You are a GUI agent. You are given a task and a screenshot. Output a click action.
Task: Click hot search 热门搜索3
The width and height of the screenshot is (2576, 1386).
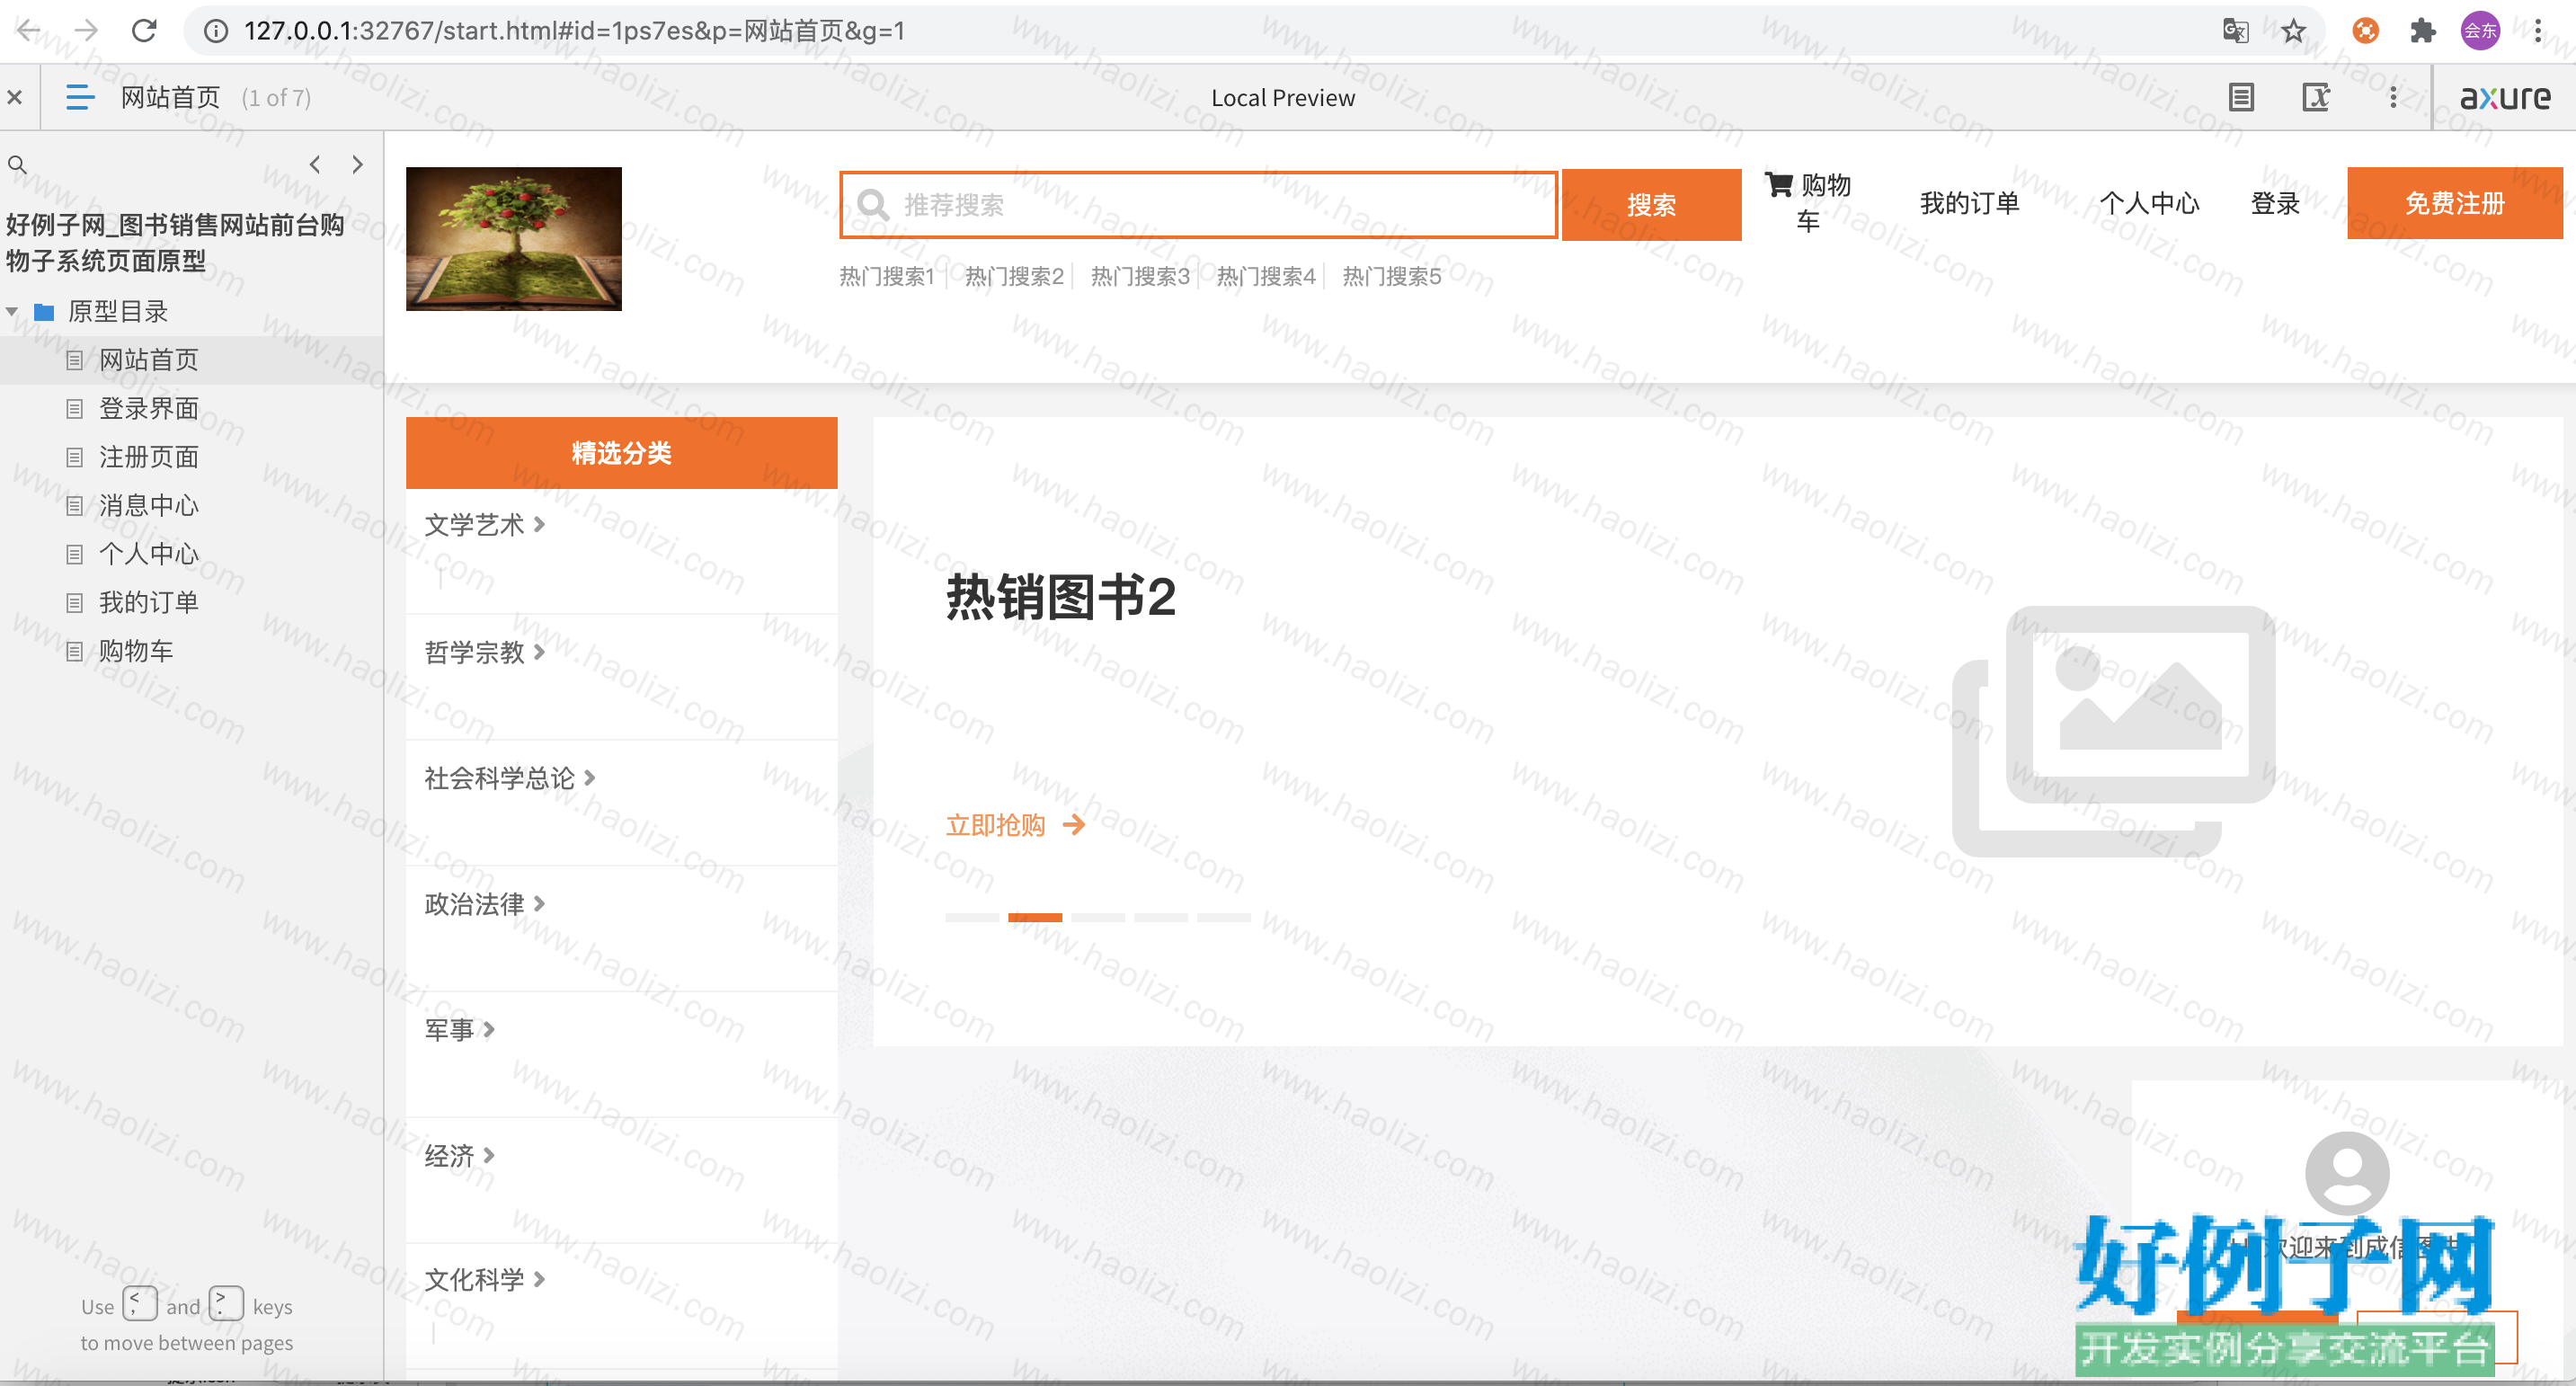tap(1140, 277)
